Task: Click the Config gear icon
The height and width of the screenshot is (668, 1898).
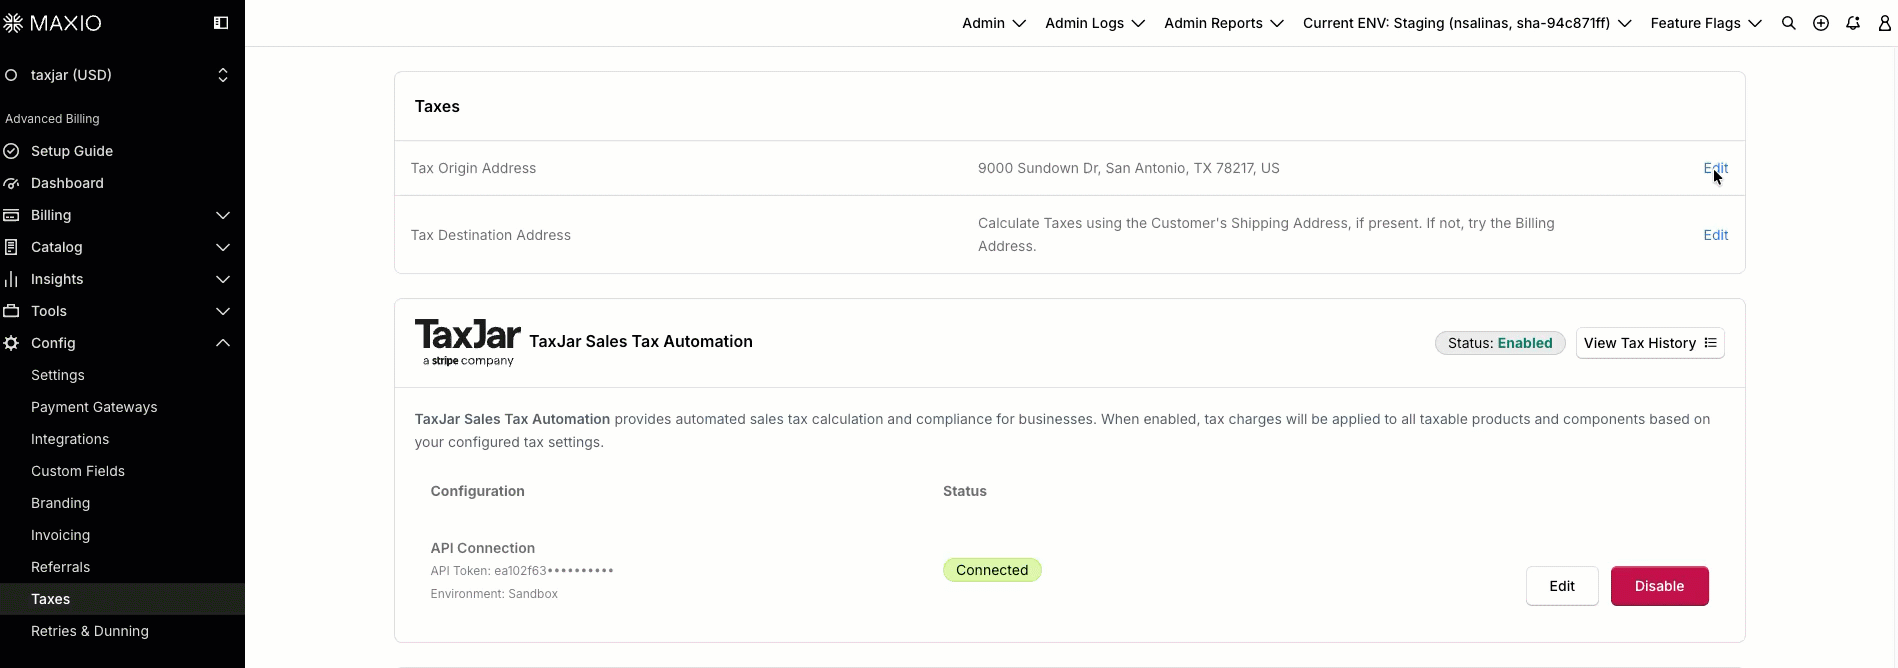Action: pyautogui.click(x=11, y=343)
